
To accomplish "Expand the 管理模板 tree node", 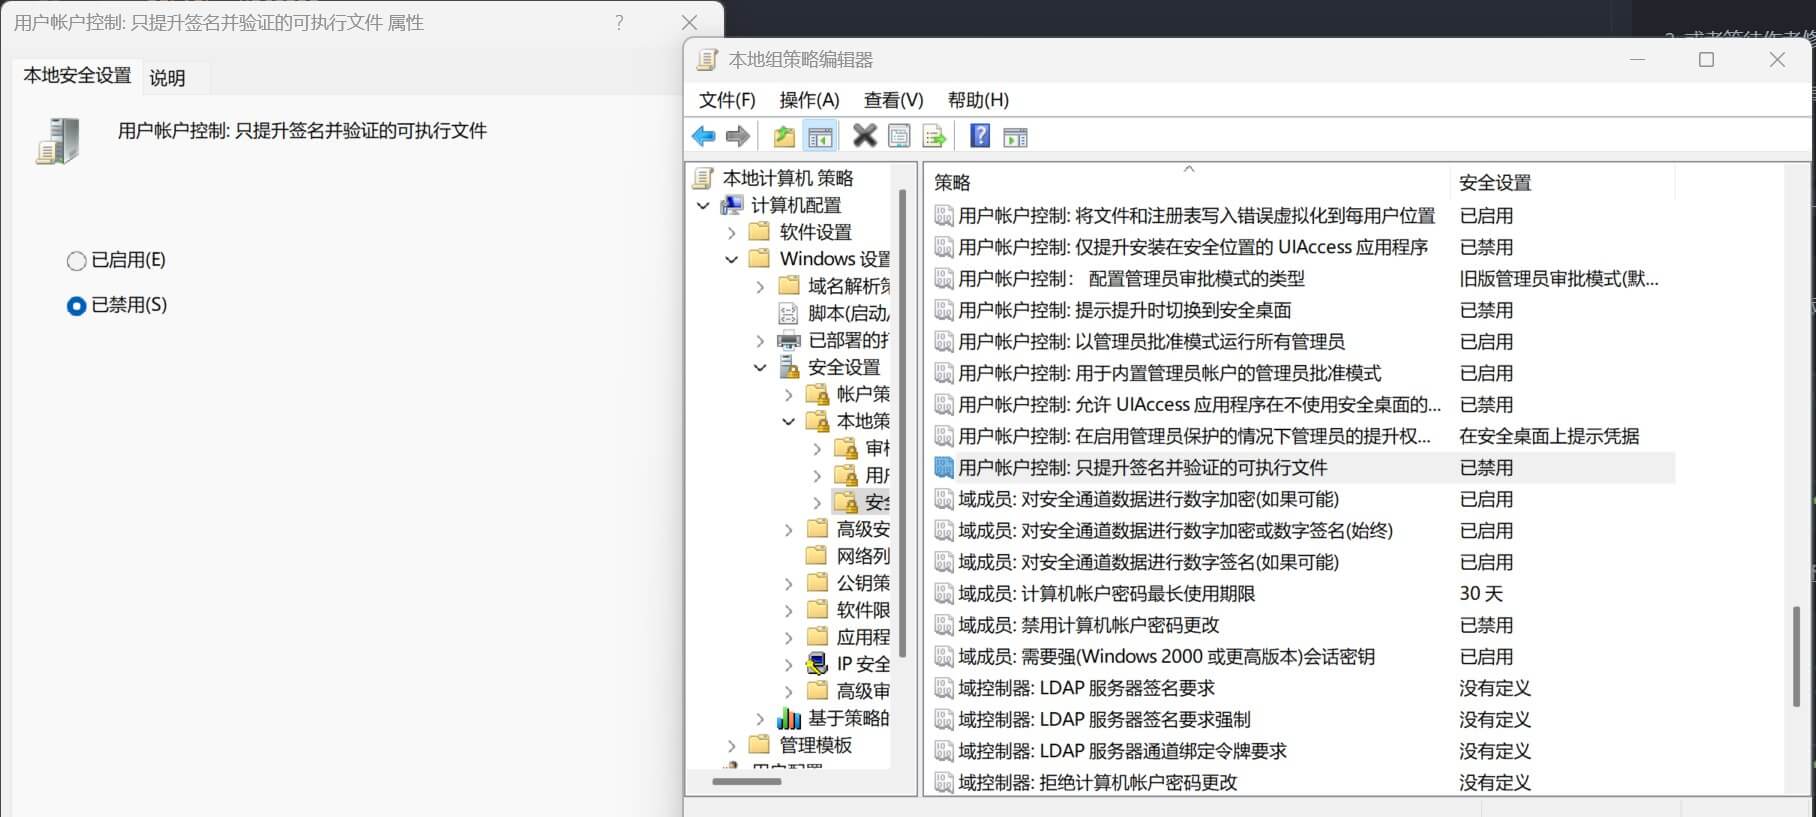I will coord(731,746).
